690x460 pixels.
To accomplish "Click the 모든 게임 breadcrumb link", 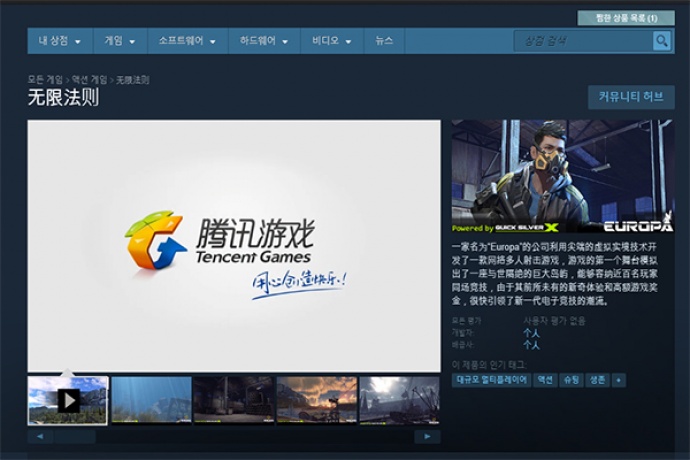I will pyautogui.click(x=46, y=79).
